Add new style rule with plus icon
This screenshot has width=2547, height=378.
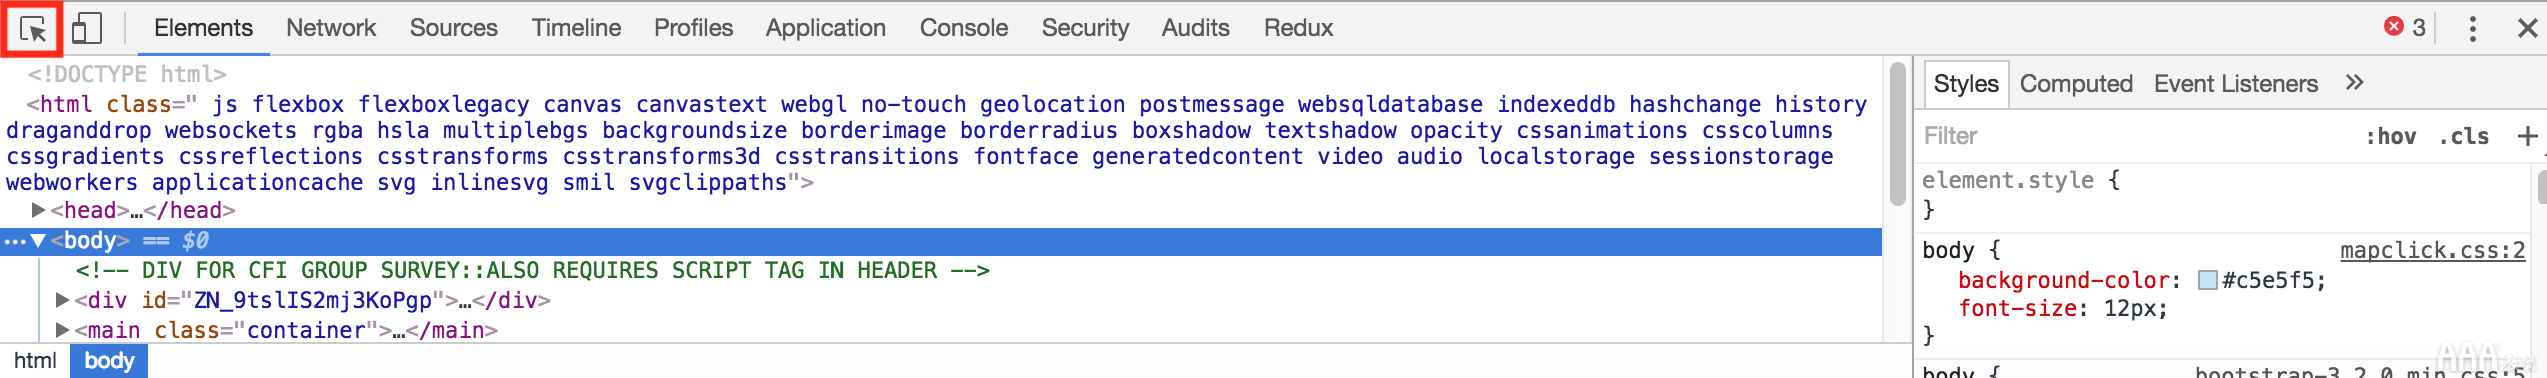[x=2527, y=136]
